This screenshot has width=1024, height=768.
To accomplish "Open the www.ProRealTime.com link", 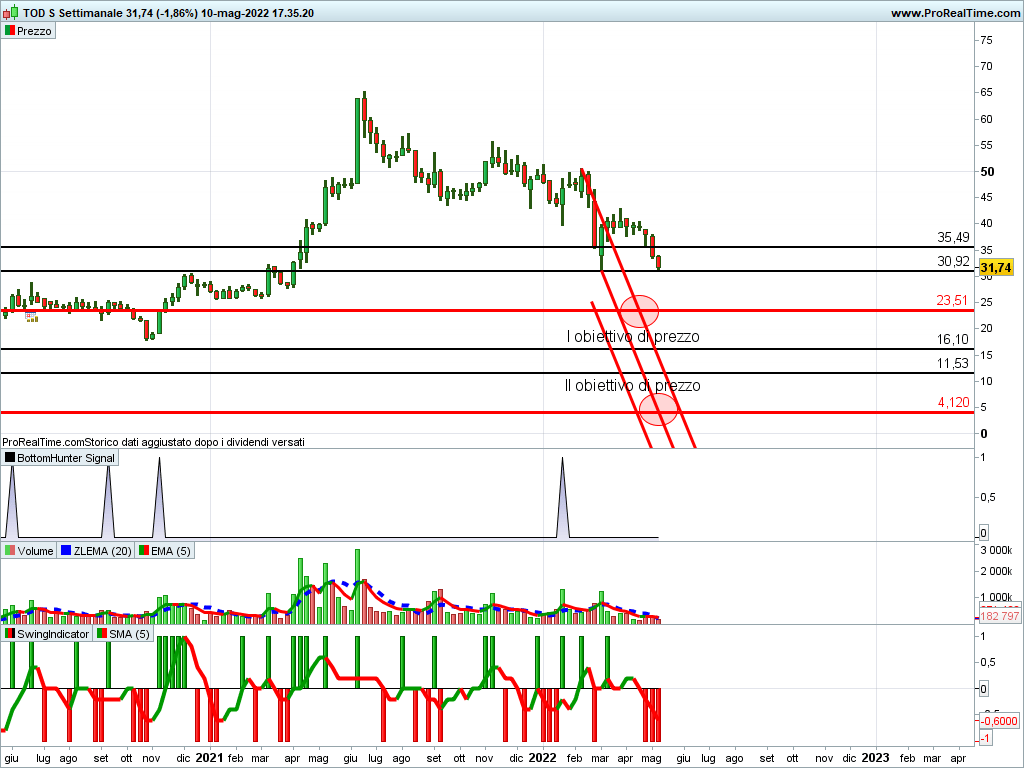I will [x=954, y=13].
